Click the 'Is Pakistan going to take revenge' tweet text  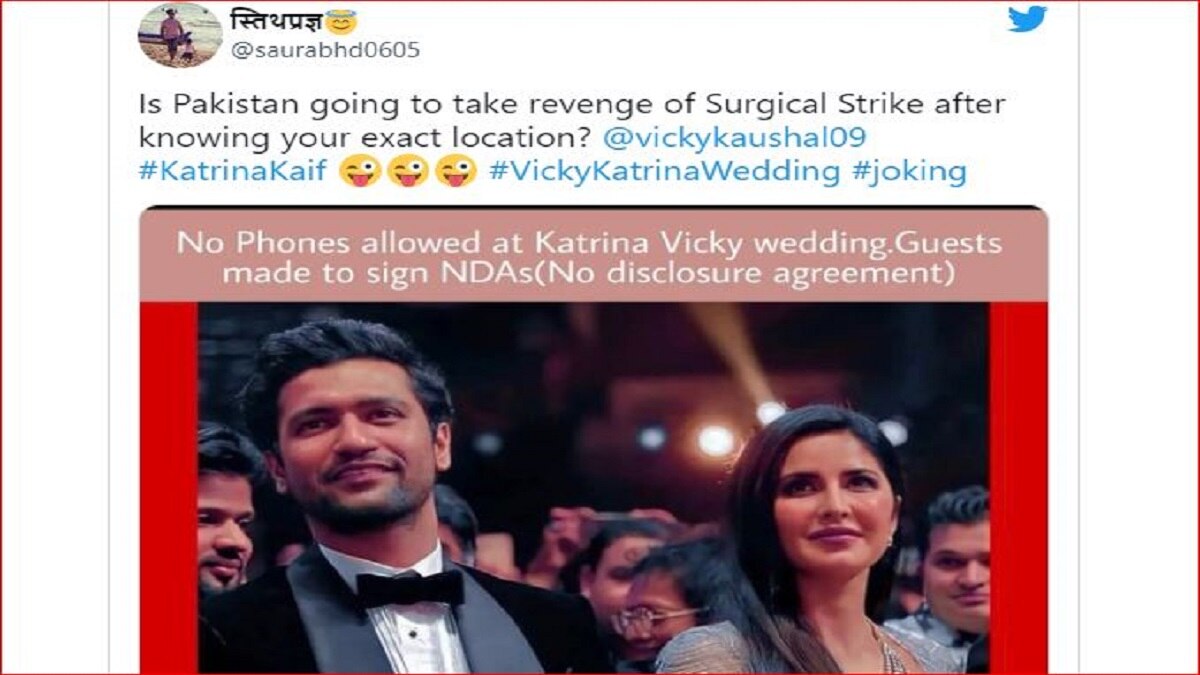click(571, 120)
